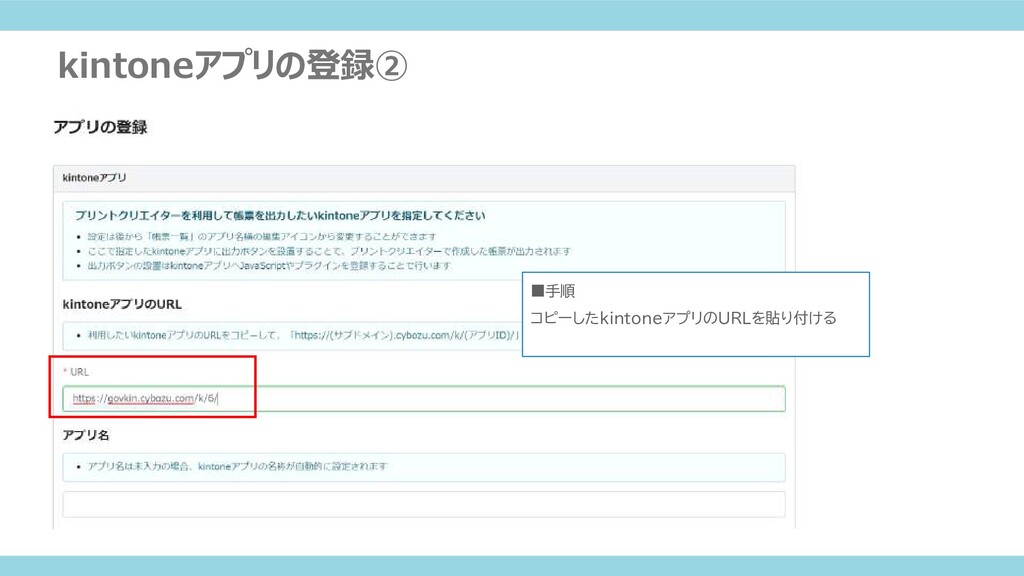Click the bold プリントクリエイターを利用して instruction heading
Viewport: 1024px width, 576px height.
point(280,216)
